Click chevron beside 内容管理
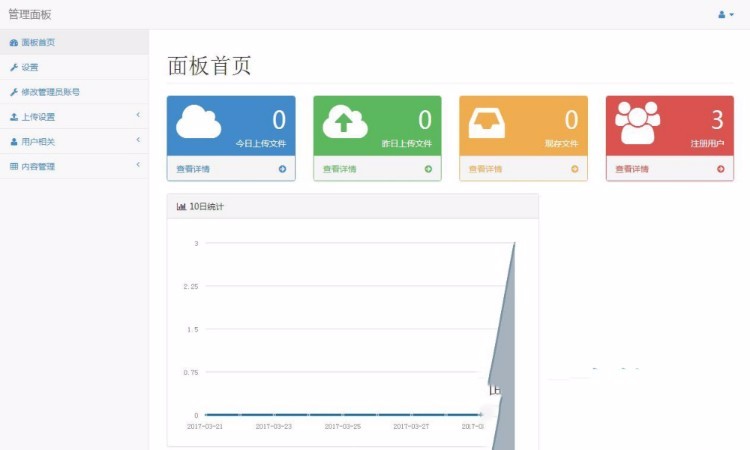The height and width of the screenshot is (450, 750). (138, 165)
